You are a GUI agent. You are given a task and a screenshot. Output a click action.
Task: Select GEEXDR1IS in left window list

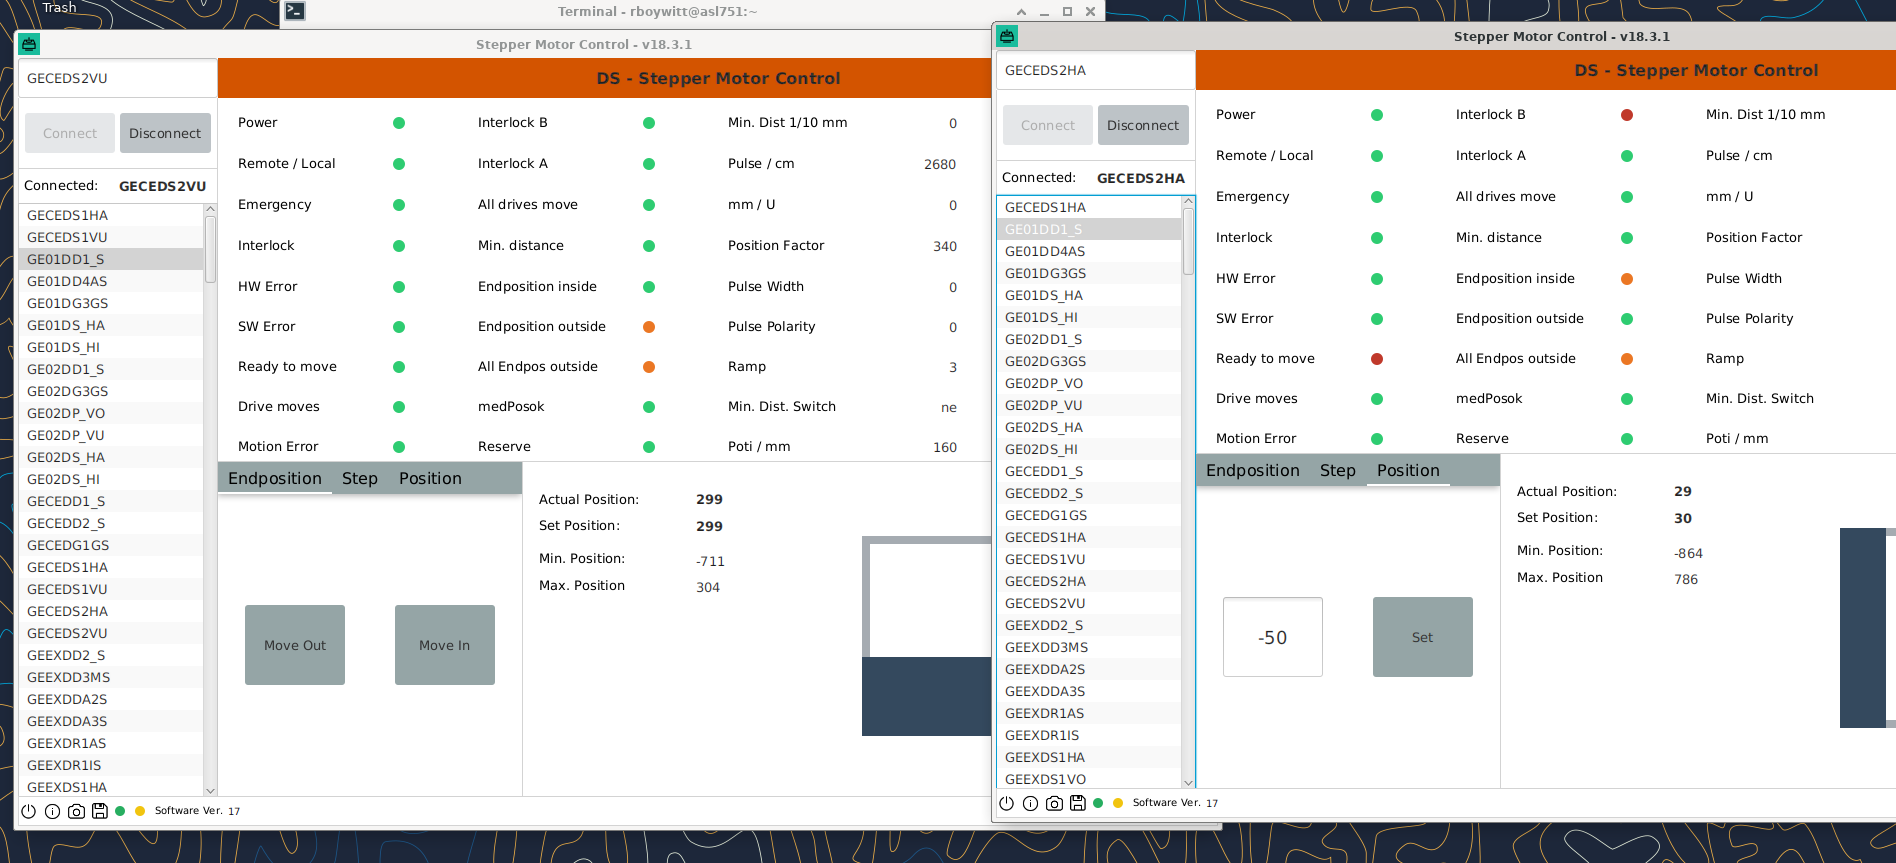coord(111,765)
